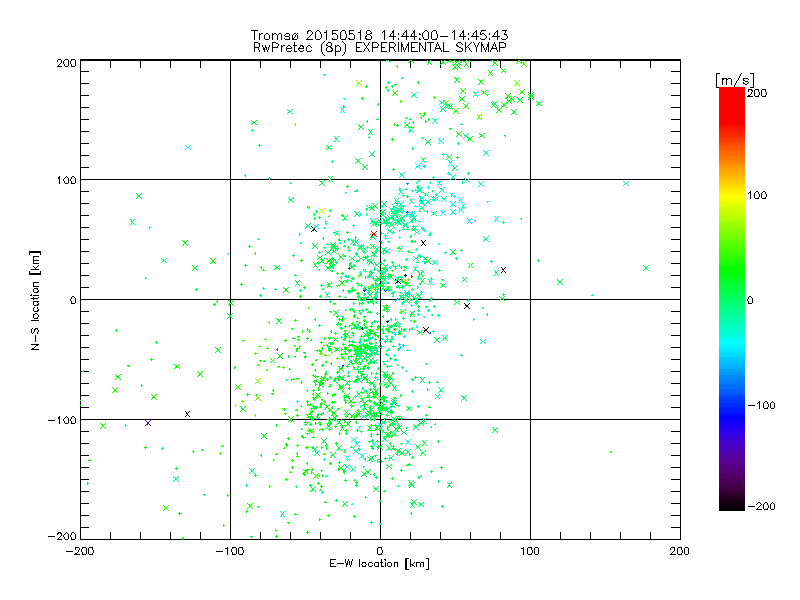Click the black bottom of the colorbar near -200
The height and width of the screenshot is (600, 800).
click(732, 504)
